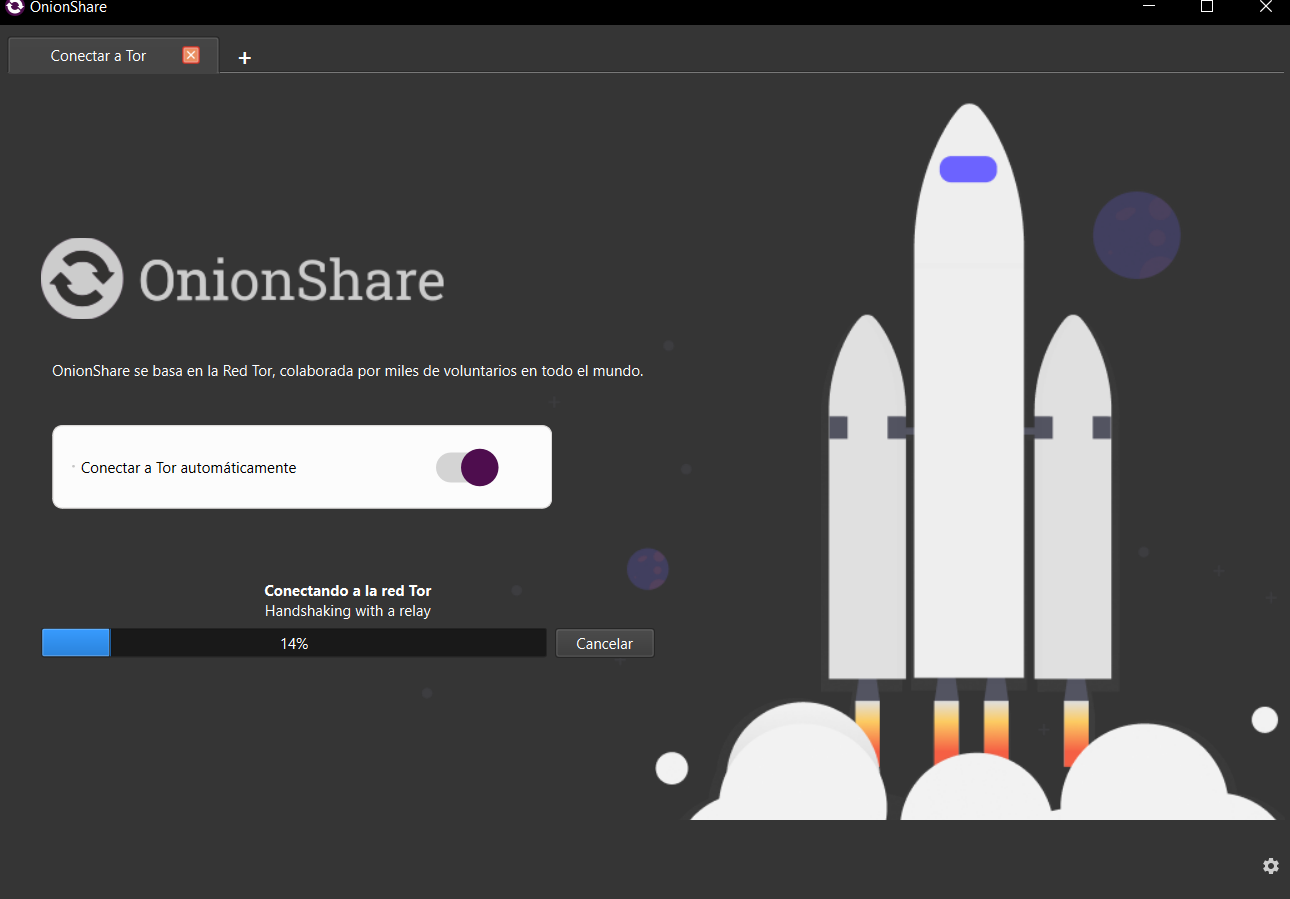Click the 14% progress label
Viewport: 1290px width, 899px height.
pos(294,644)
